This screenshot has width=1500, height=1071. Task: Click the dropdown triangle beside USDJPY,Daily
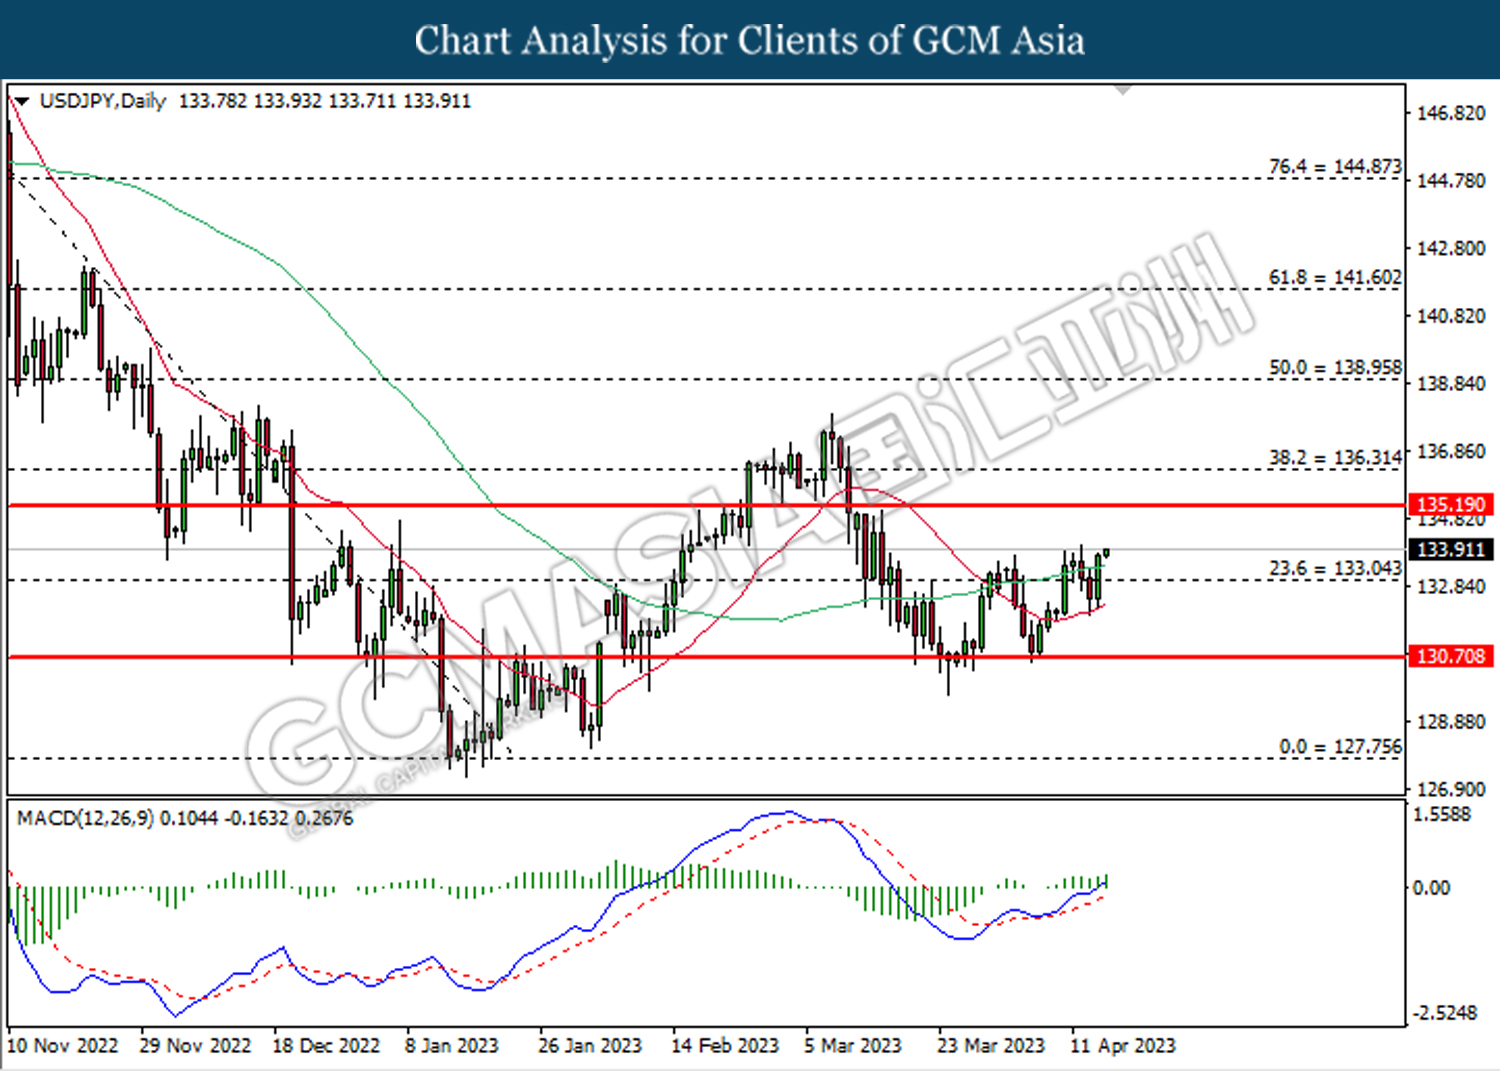tap(22, 101)
